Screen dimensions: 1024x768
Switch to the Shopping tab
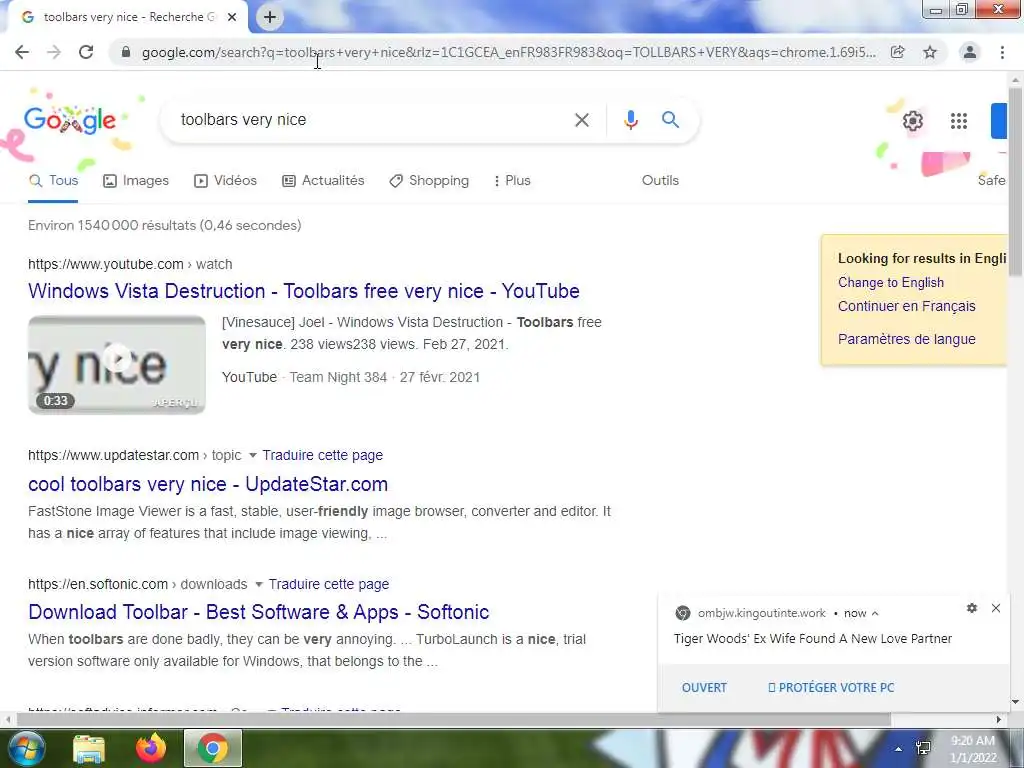pos(429,181)
